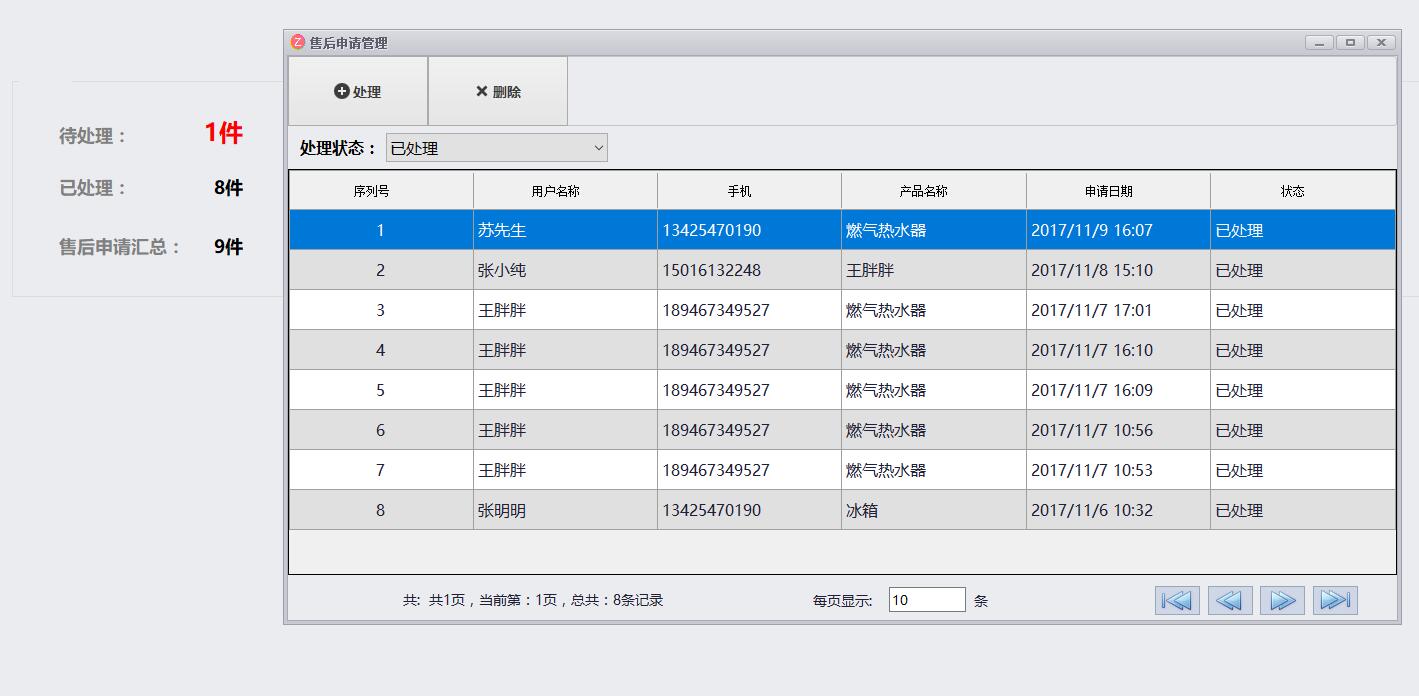The width and height of the screenshot is (1419, 696).
Task: Click serial number 4 in the table
Action: (380, 350)
